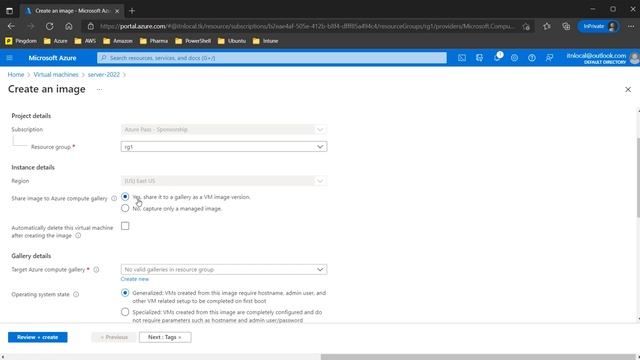Image resolution: width=640 pixels, height=360 pixels.
Task: Open Cloud Shell from the Azure header
Action: point(462,58)
